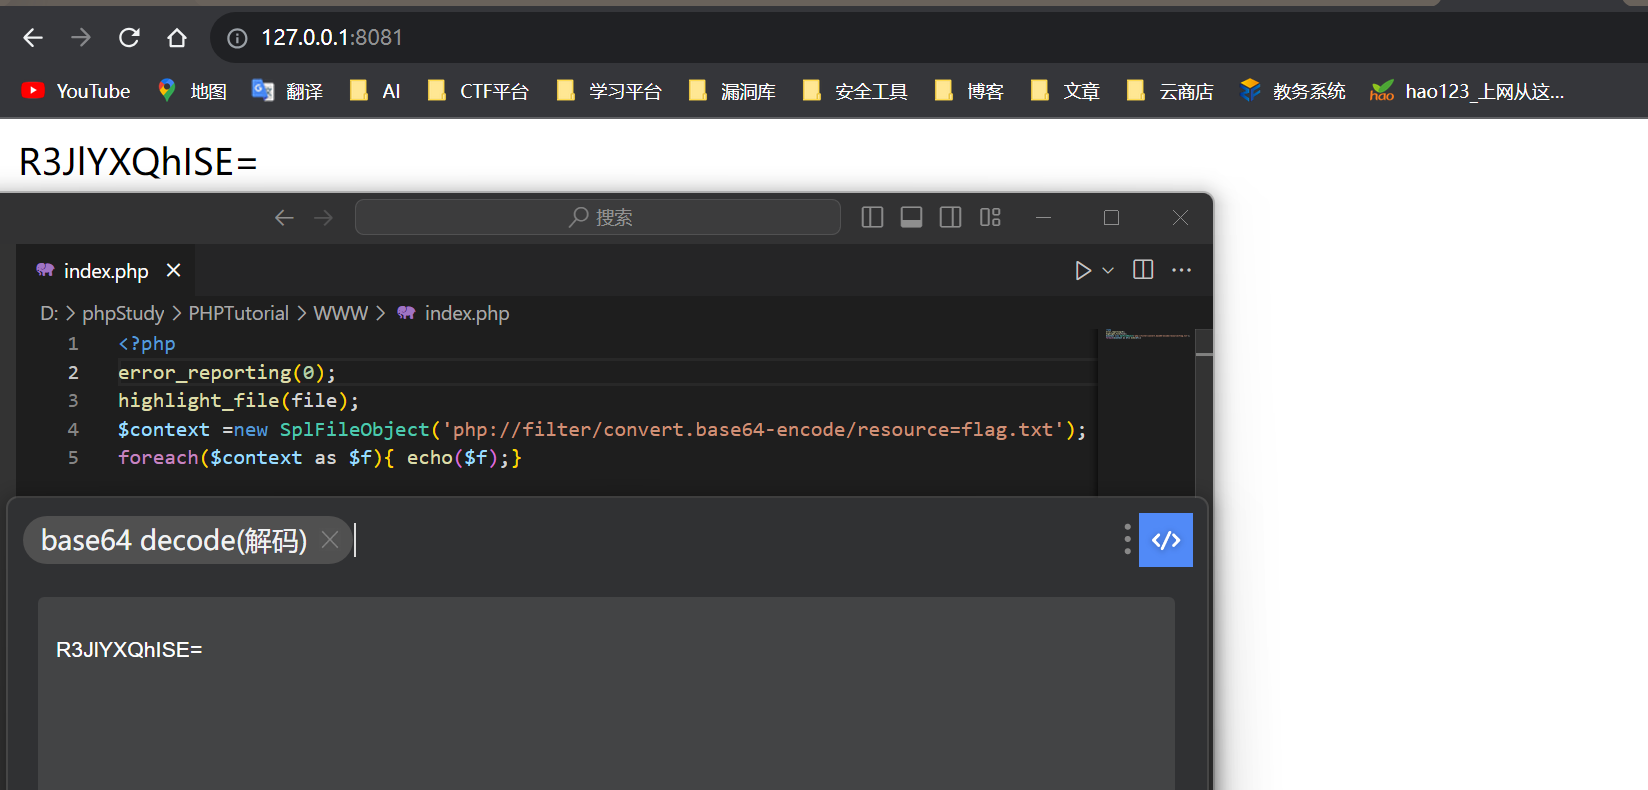Click the PHPTutorial breadcrumb
Image resolution: width=1648 pixels, height=790 pixels.
[238, 314]
